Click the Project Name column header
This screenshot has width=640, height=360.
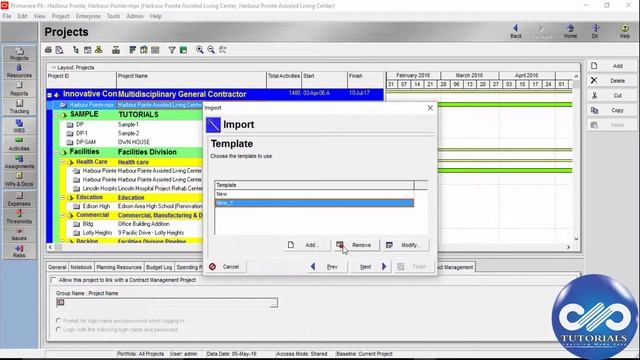[x=191, y=79]
